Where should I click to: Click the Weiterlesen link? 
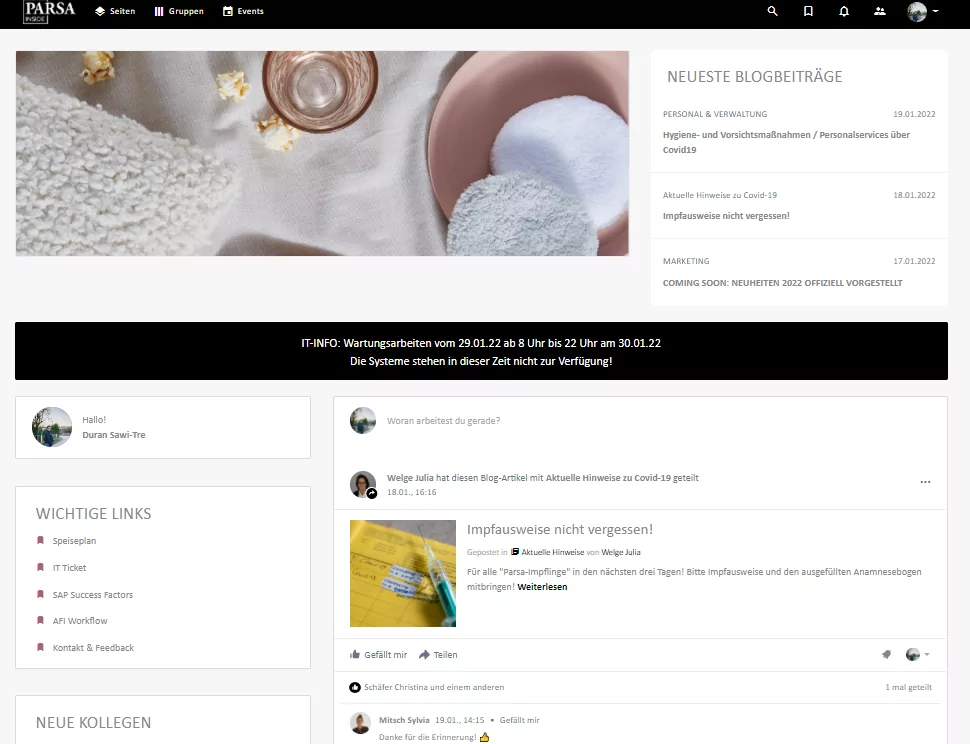(542, 587)
